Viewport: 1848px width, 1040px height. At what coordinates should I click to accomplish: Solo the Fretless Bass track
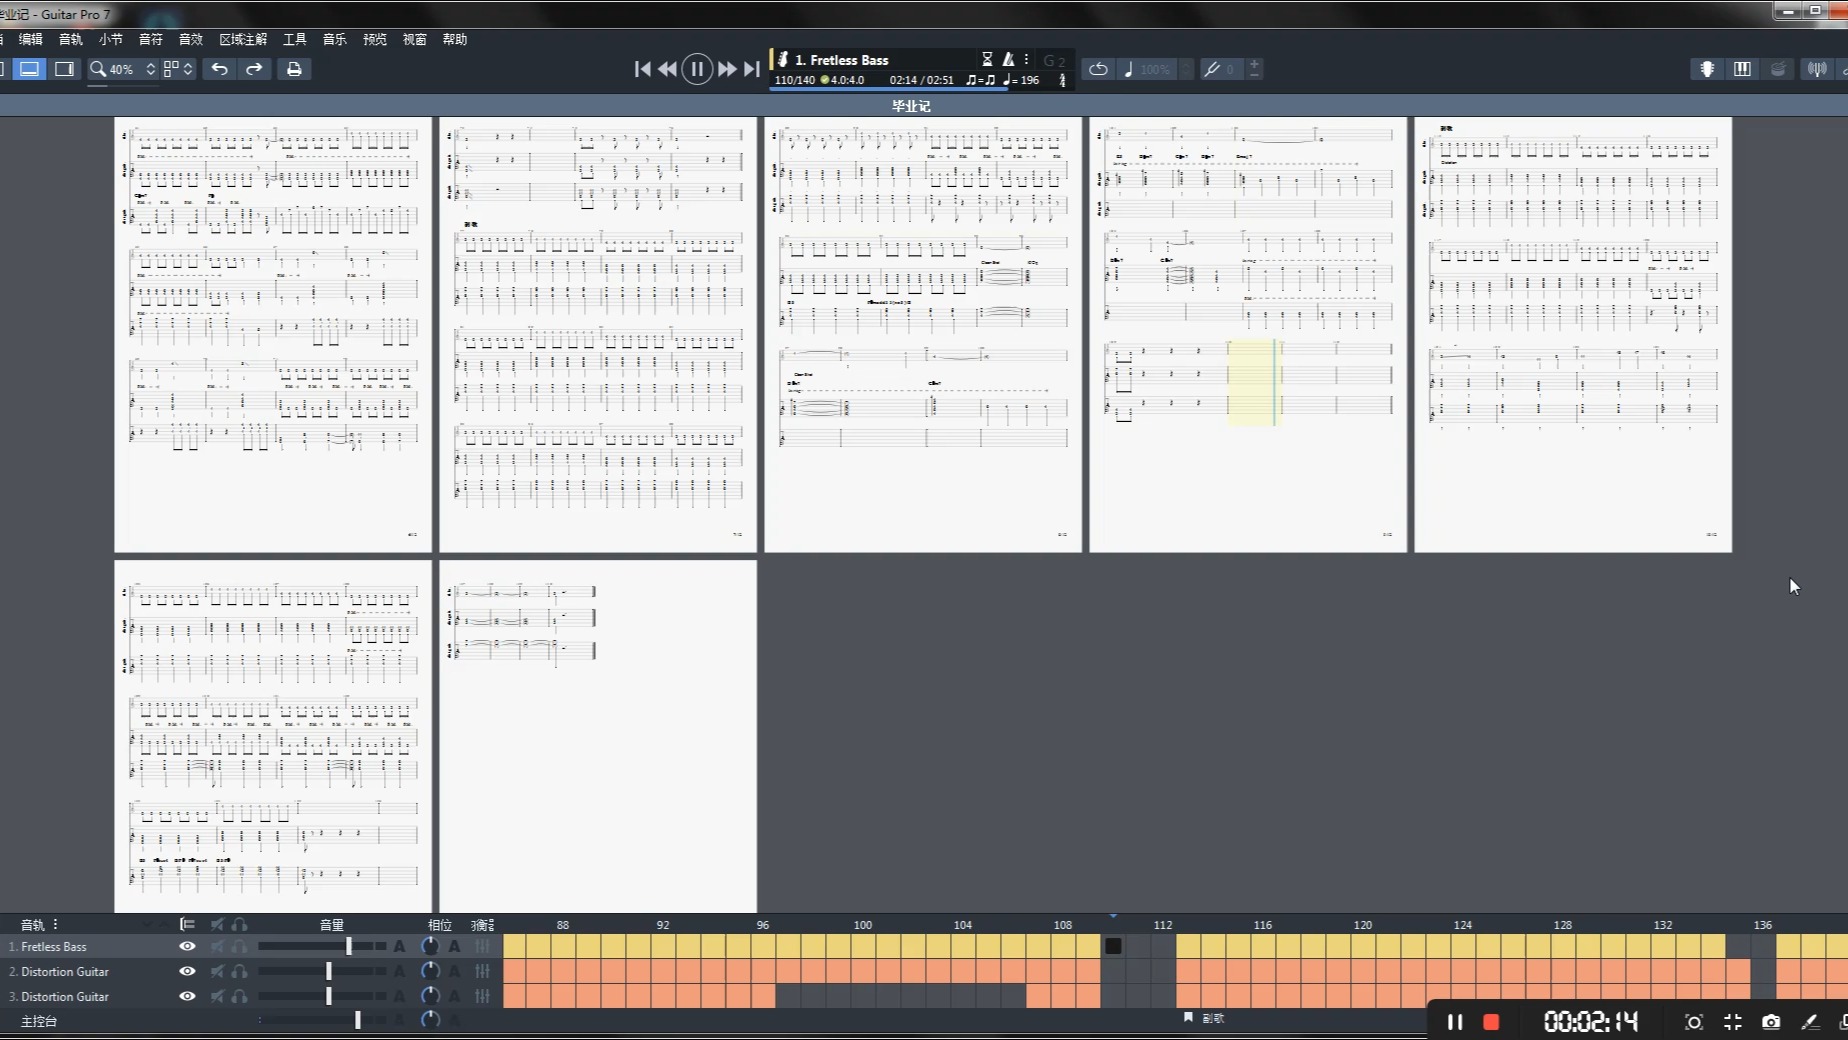239,946
